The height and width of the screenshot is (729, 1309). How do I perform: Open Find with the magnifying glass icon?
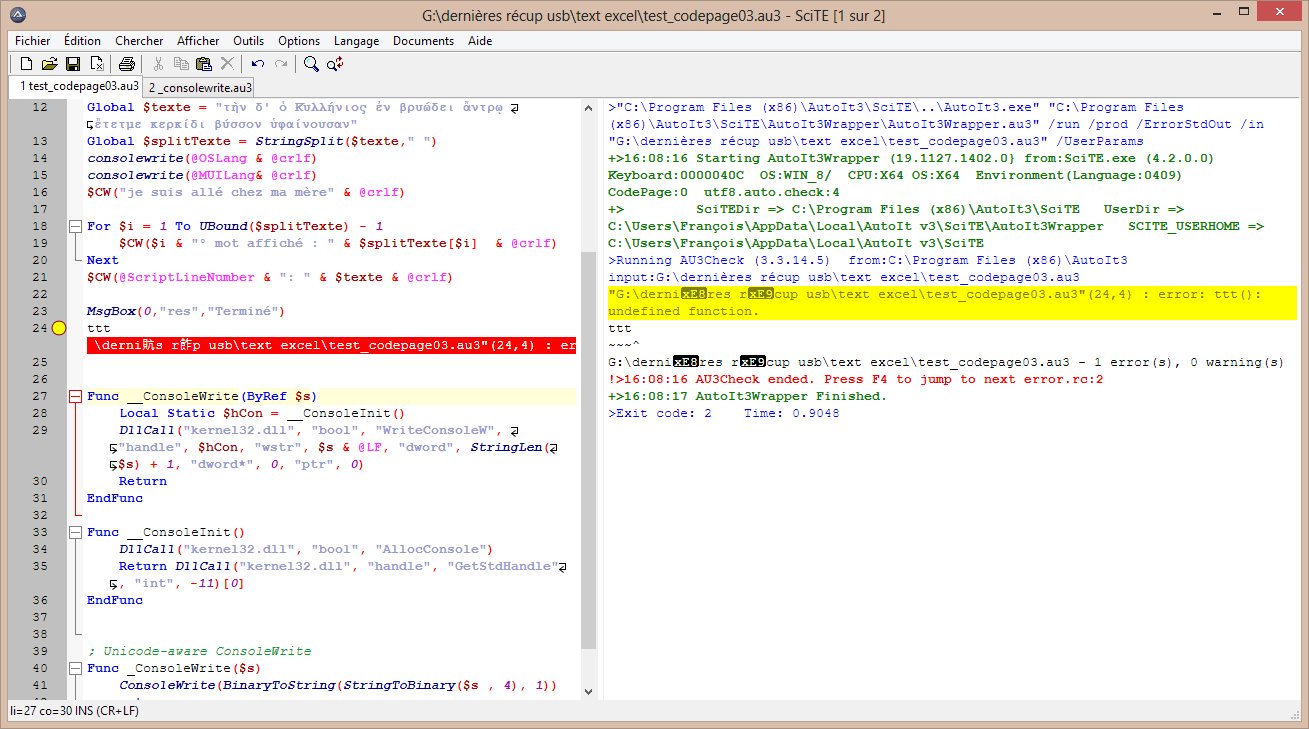[x=311, y=64]
